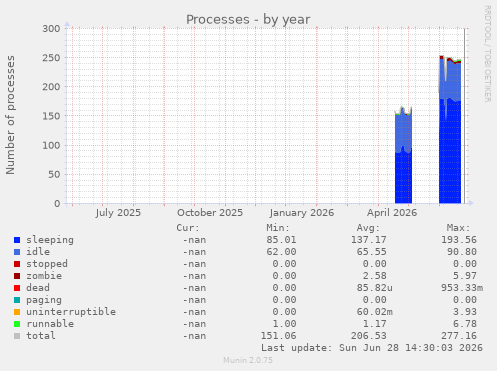Click the April 2026 data bar
Viewport: 497px width, 371px height.
[x=403, y=155]
